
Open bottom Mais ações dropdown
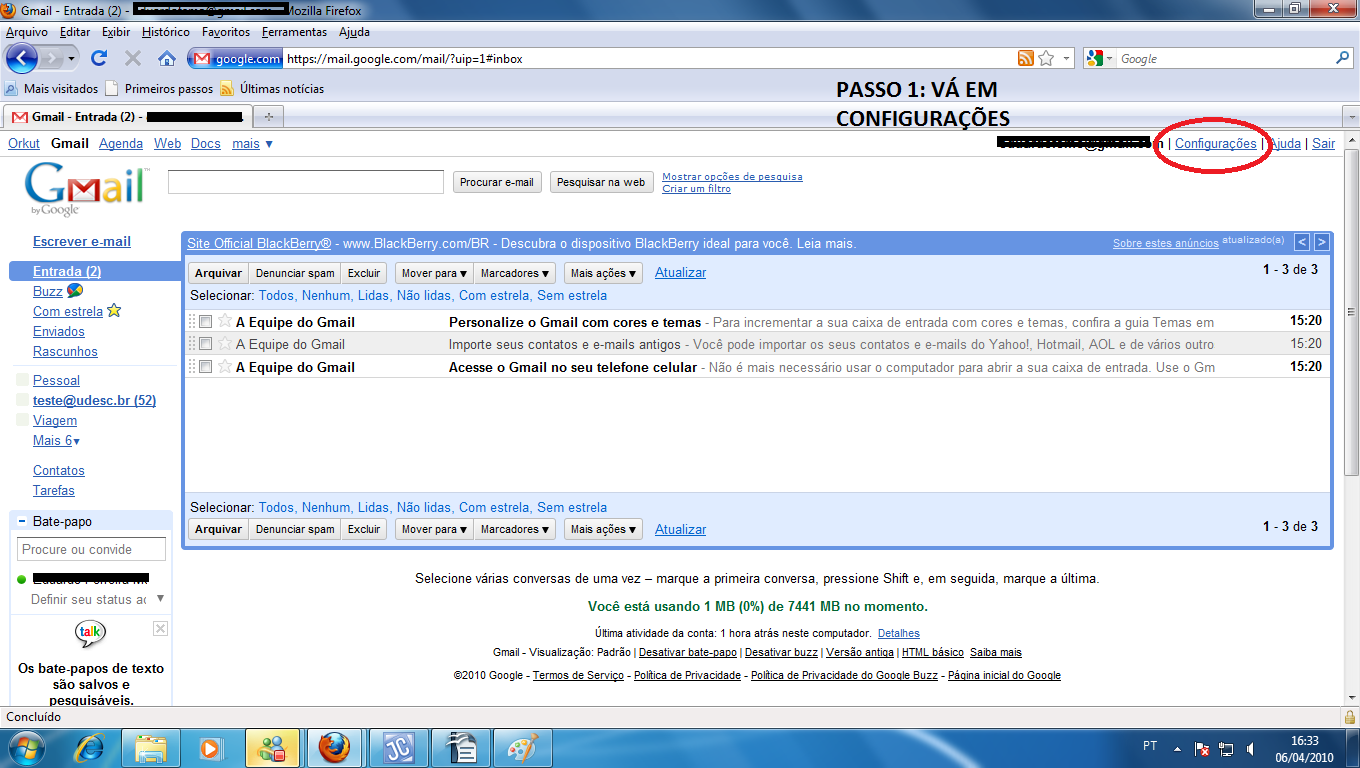(603, 529)
